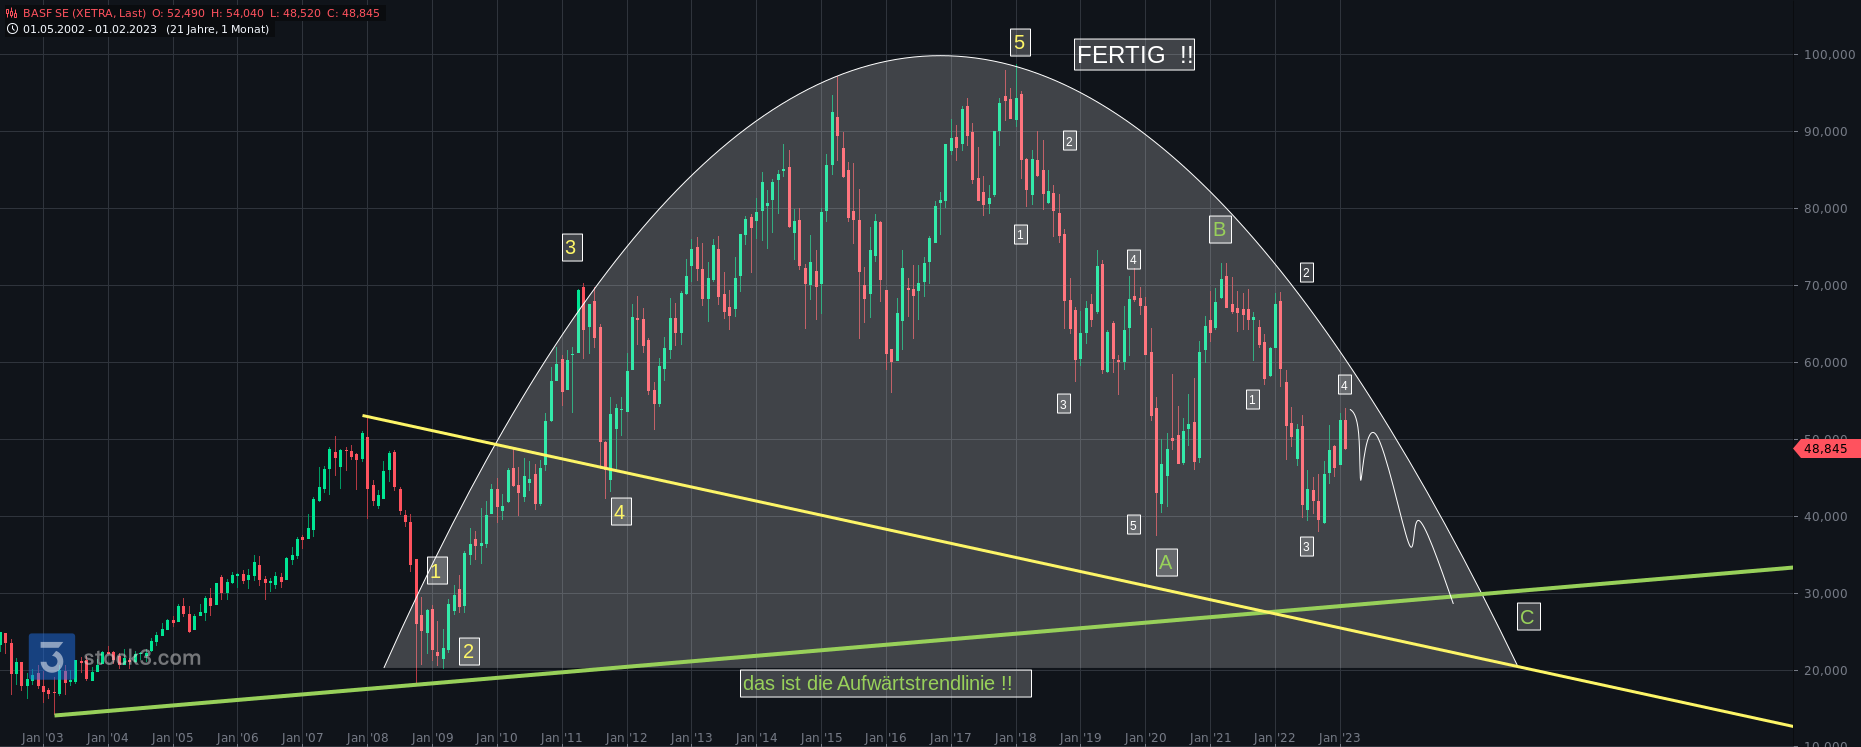Click the 30,000 price axis label
The height and width of the screenshot is (747, 1861).
[1826, 594]
